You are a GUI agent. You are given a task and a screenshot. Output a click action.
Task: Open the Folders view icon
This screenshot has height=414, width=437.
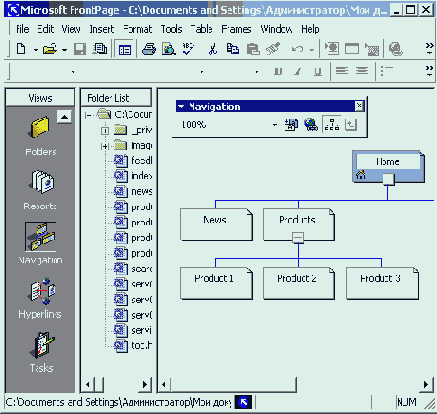tap(40, 128)
